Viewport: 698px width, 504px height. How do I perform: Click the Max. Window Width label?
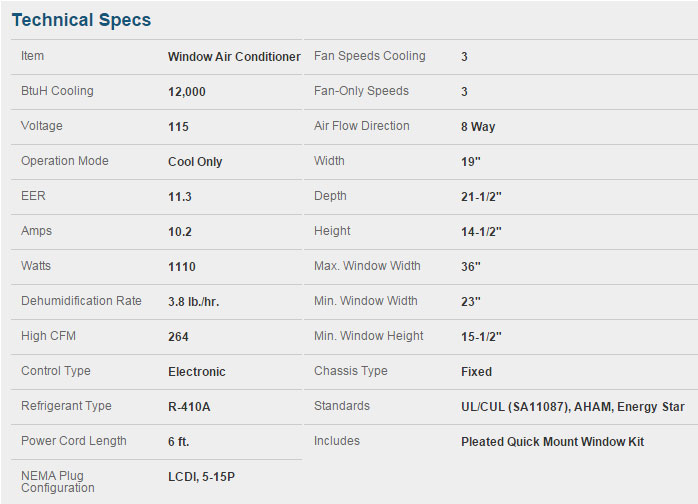[367, 266]
